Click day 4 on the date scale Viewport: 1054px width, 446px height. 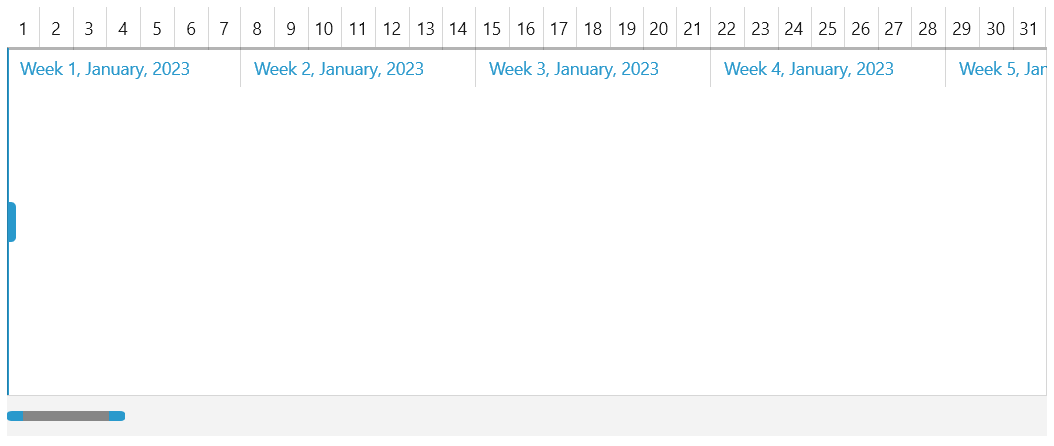tap(123, 29)
